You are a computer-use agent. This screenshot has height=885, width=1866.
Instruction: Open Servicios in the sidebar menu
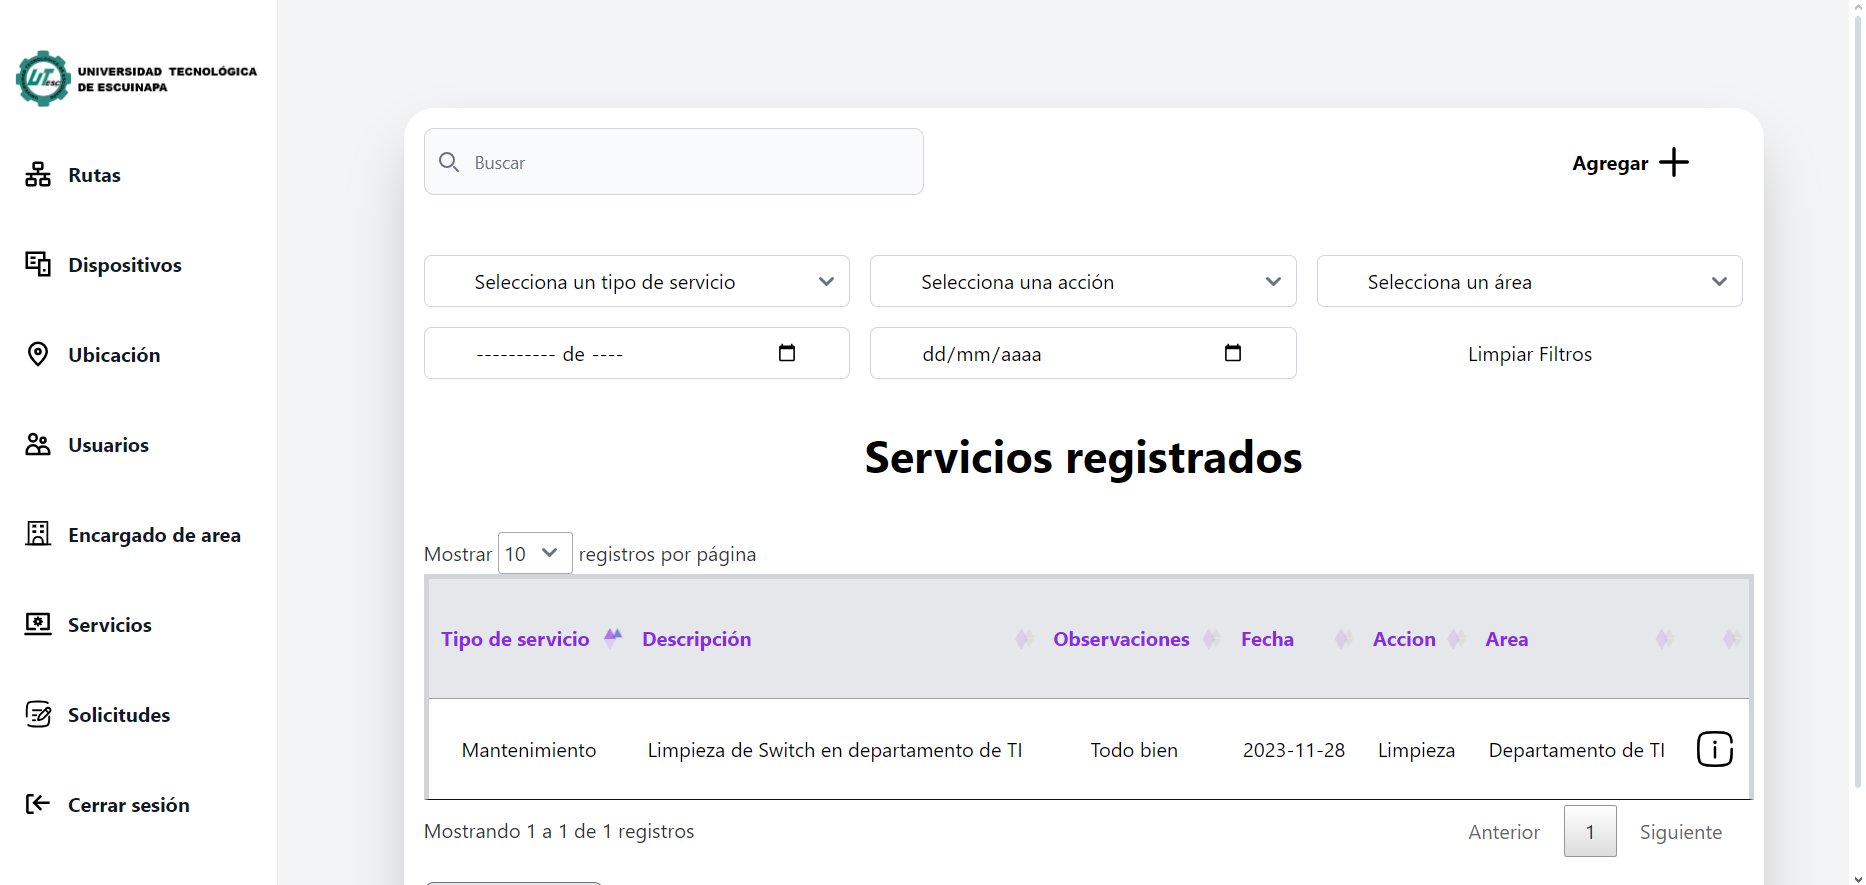pyautogui.click(x=109, y=625)
